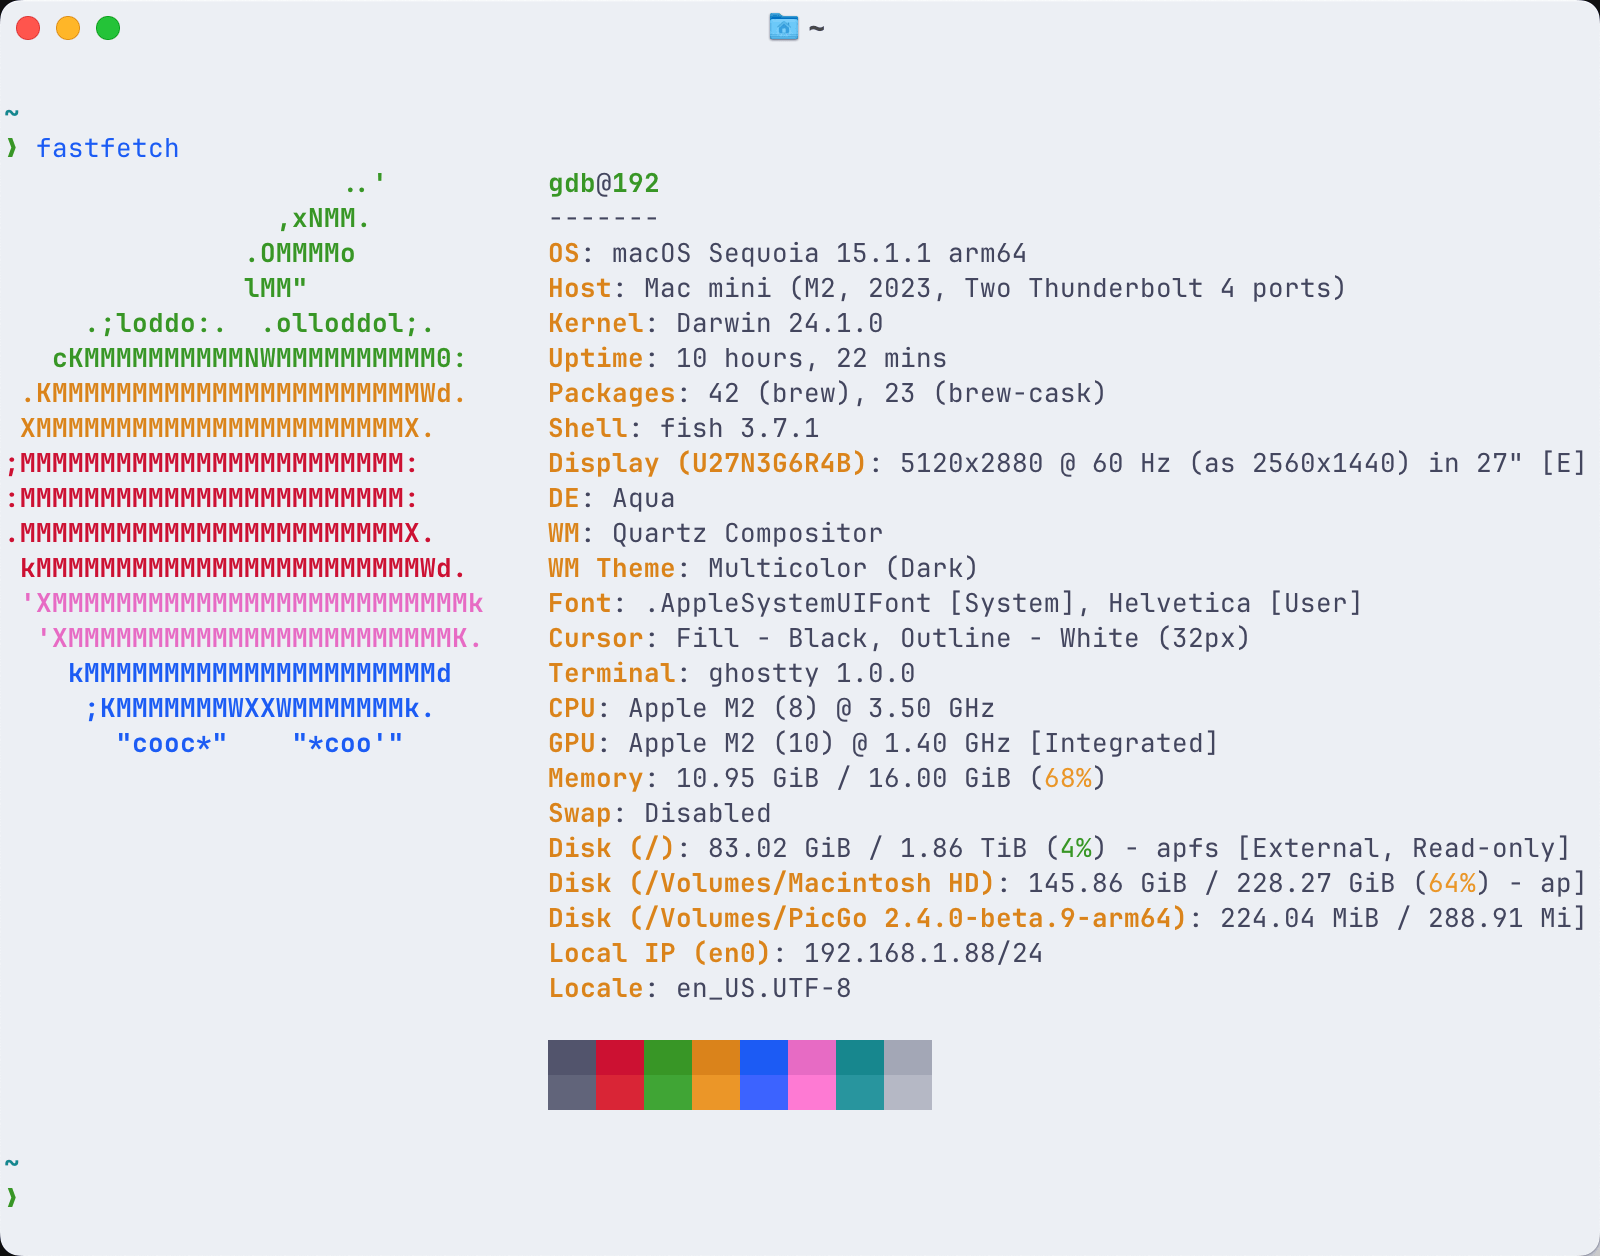The width and height of the screenshot is (1600, 1256).
Task: Click the Swap Disabled line
Action: (x=660, y=813)
